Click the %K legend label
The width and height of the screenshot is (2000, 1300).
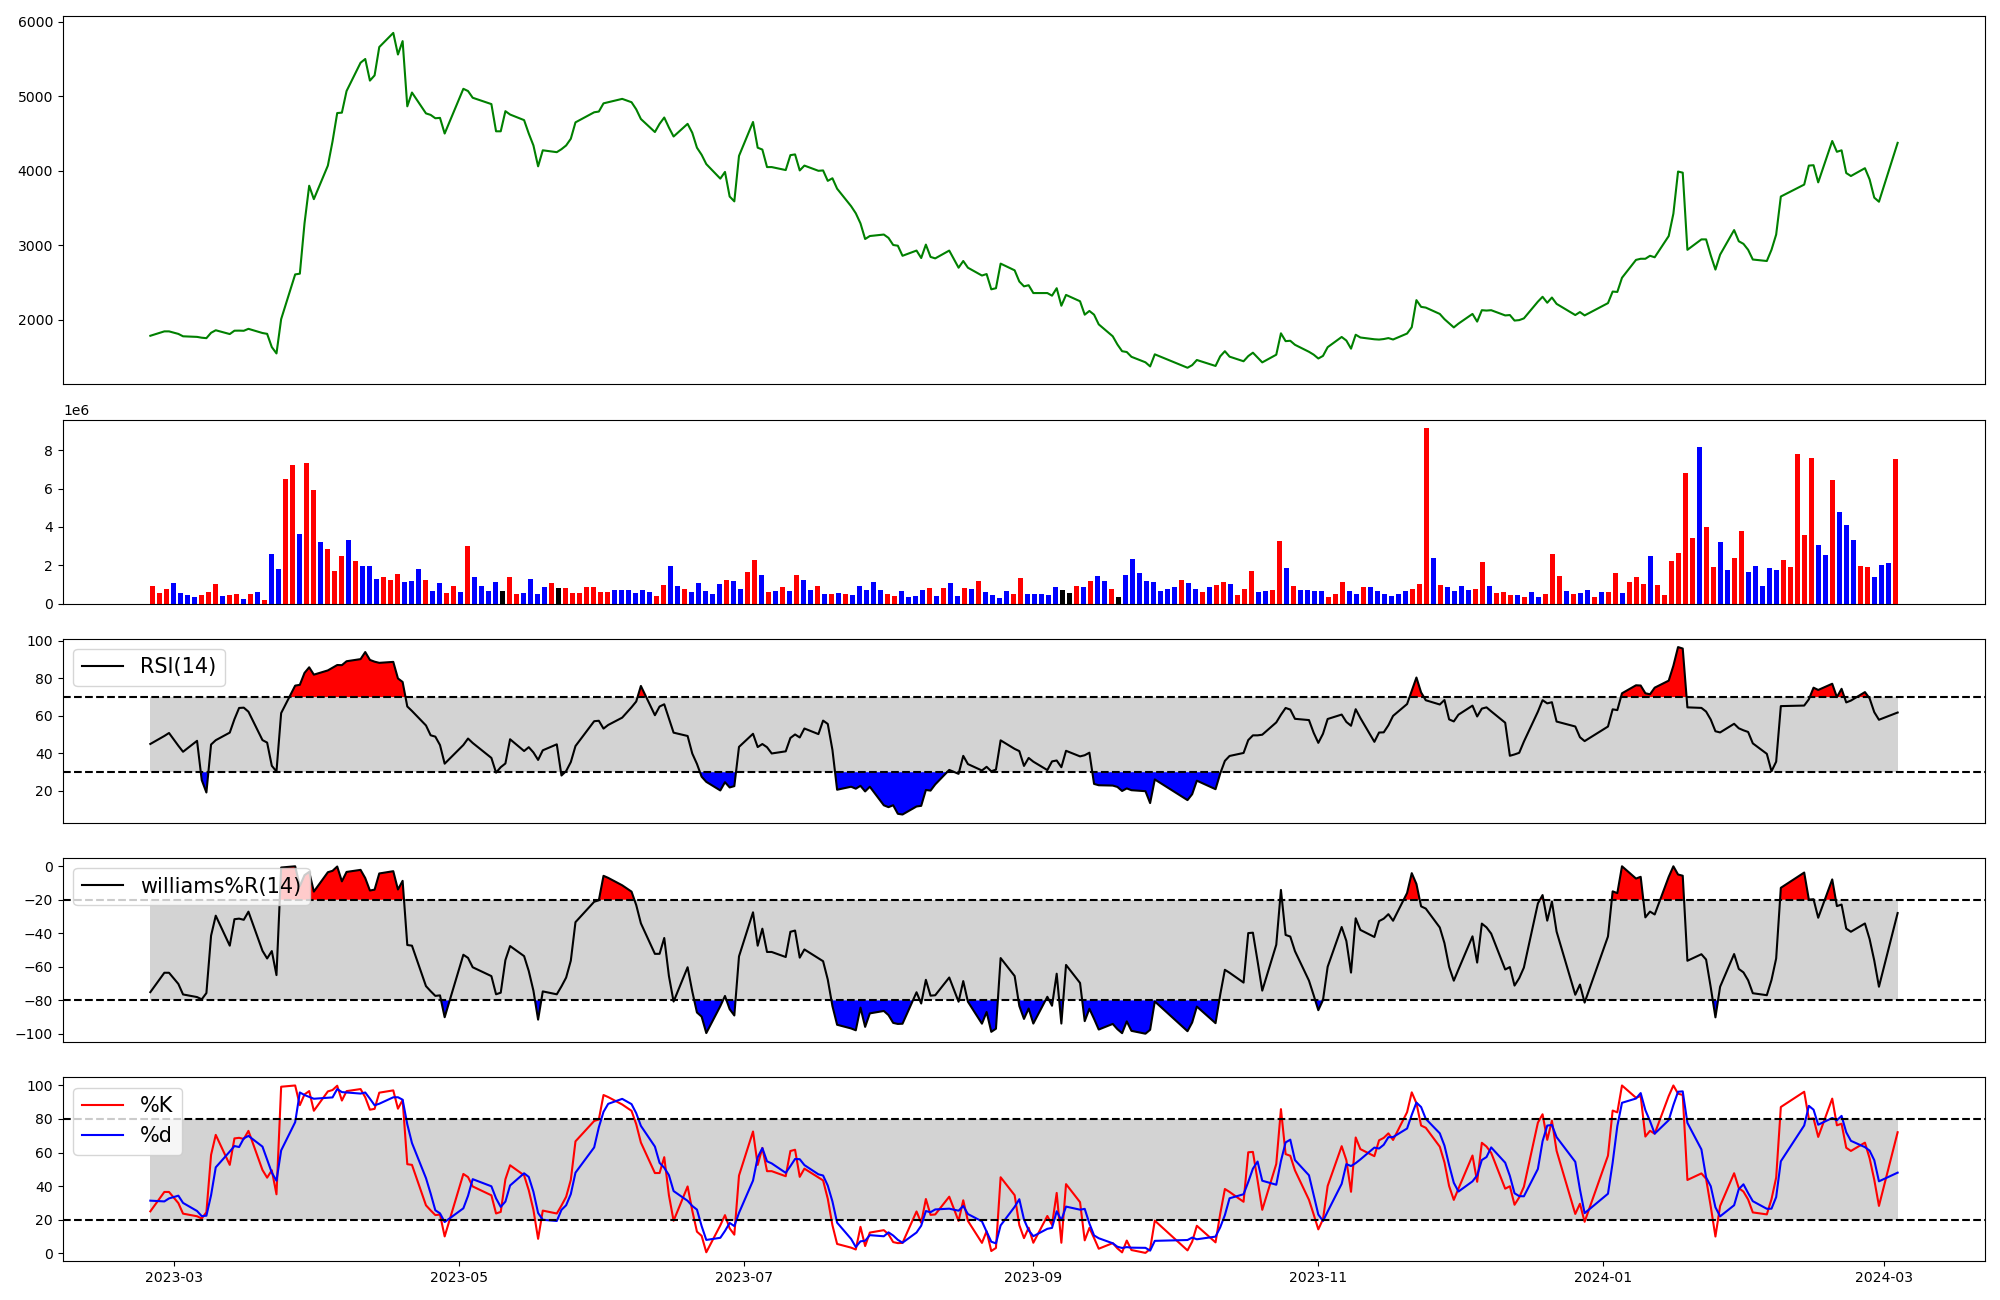(x=156, y=1105)
